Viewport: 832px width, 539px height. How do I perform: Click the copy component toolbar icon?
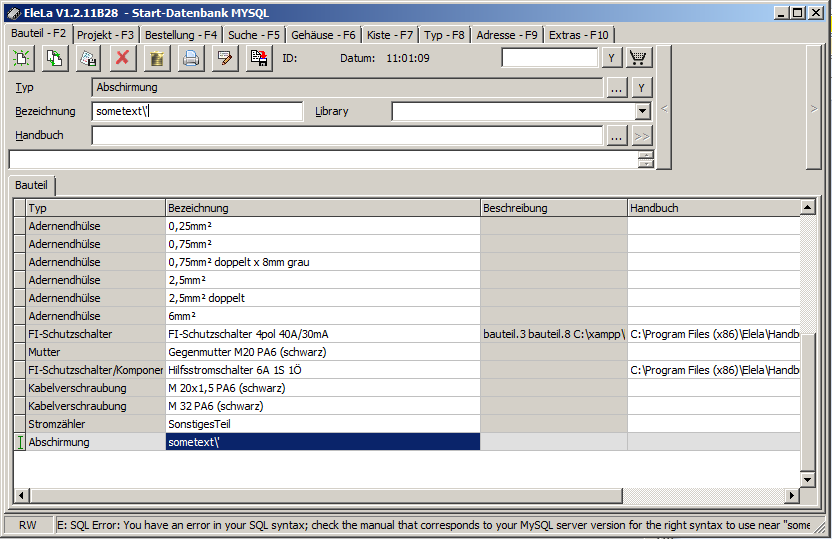pyautogui.click(x=55, y=58)
